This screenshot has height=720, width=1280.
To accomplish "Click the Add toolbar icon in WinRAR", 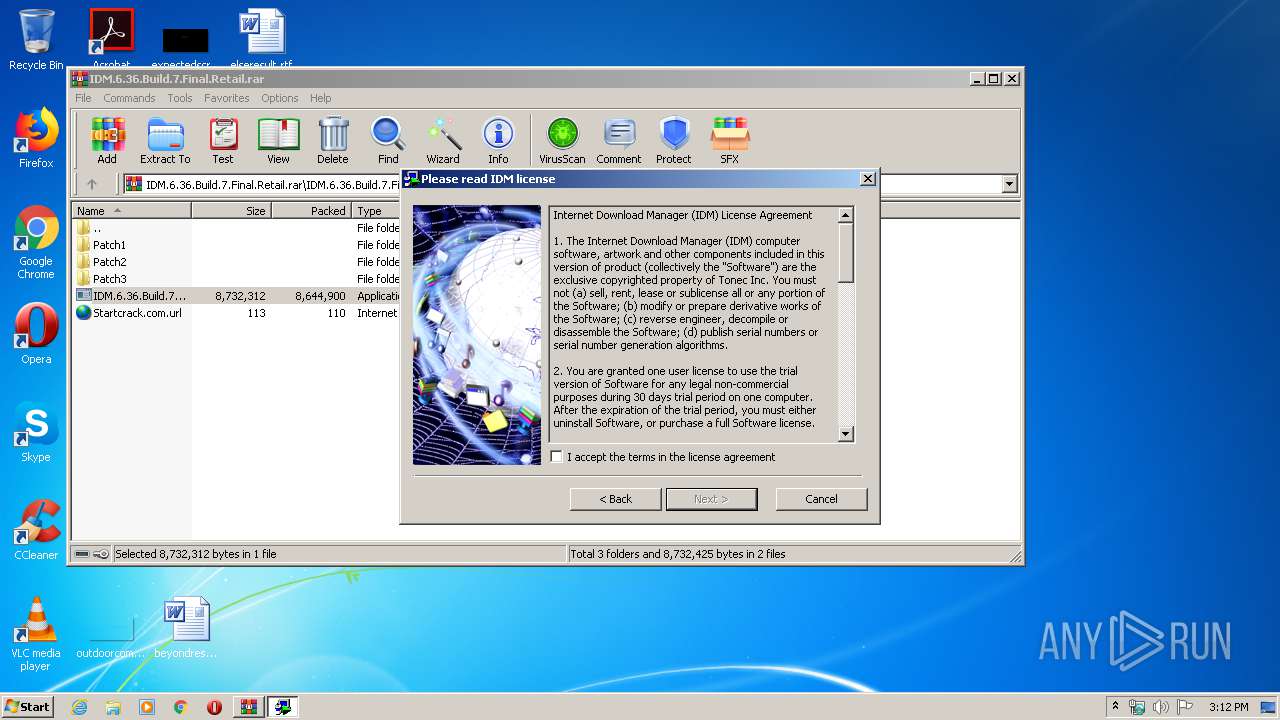I will [107, 141].
